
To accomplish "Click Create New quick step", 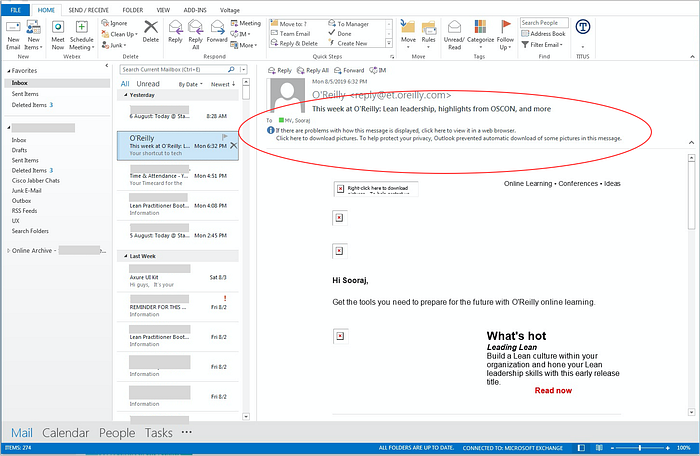I will [x=348, y=43].
